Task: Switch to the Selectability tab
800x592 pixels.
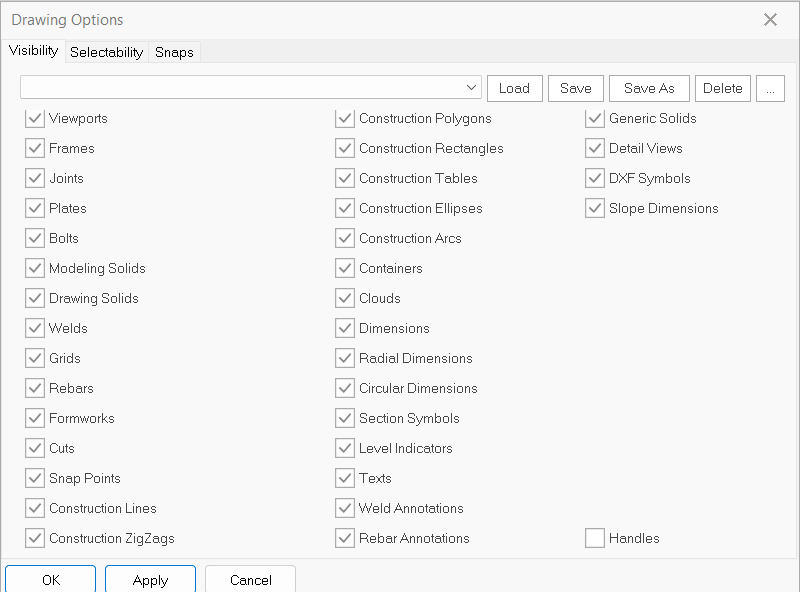Action: click(x=106, y=52)
